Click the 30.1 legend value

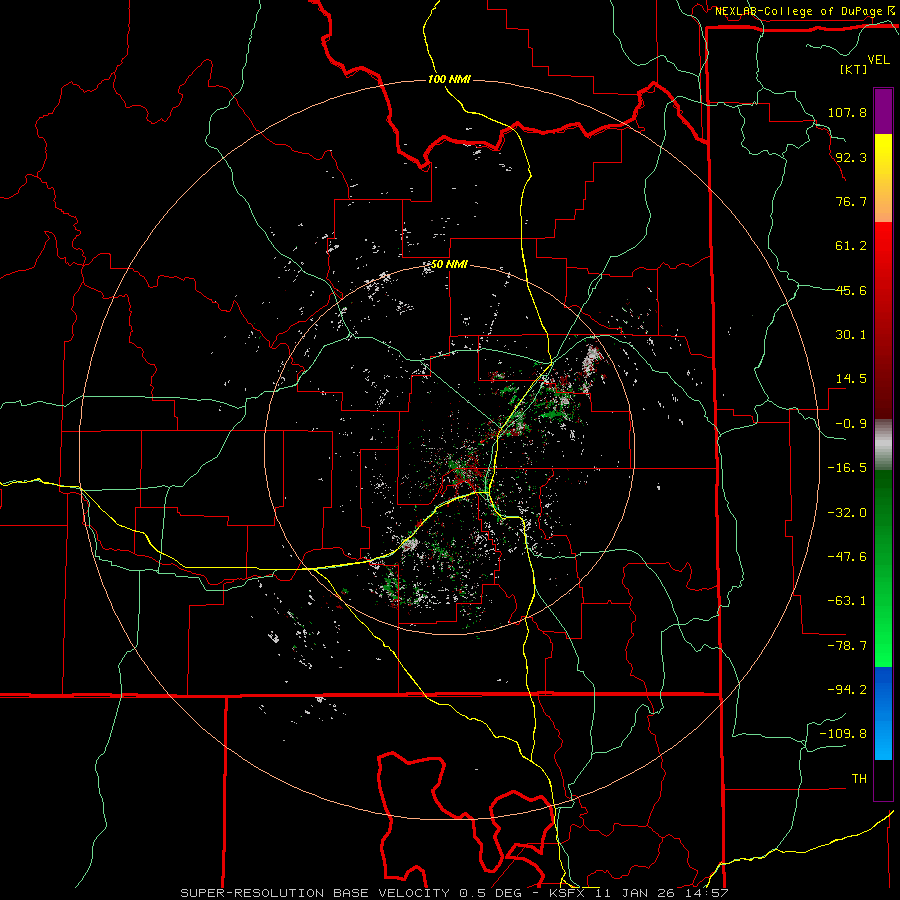851,335
